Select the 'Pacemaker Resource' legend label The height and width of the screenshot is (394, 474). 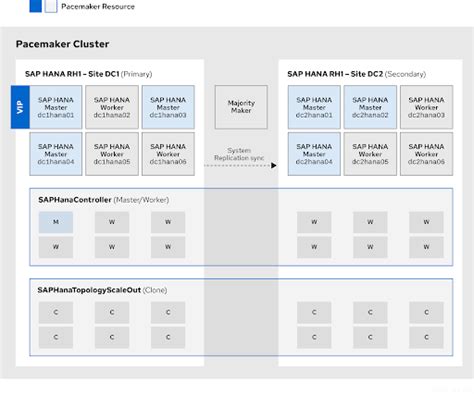pos(98,6)
